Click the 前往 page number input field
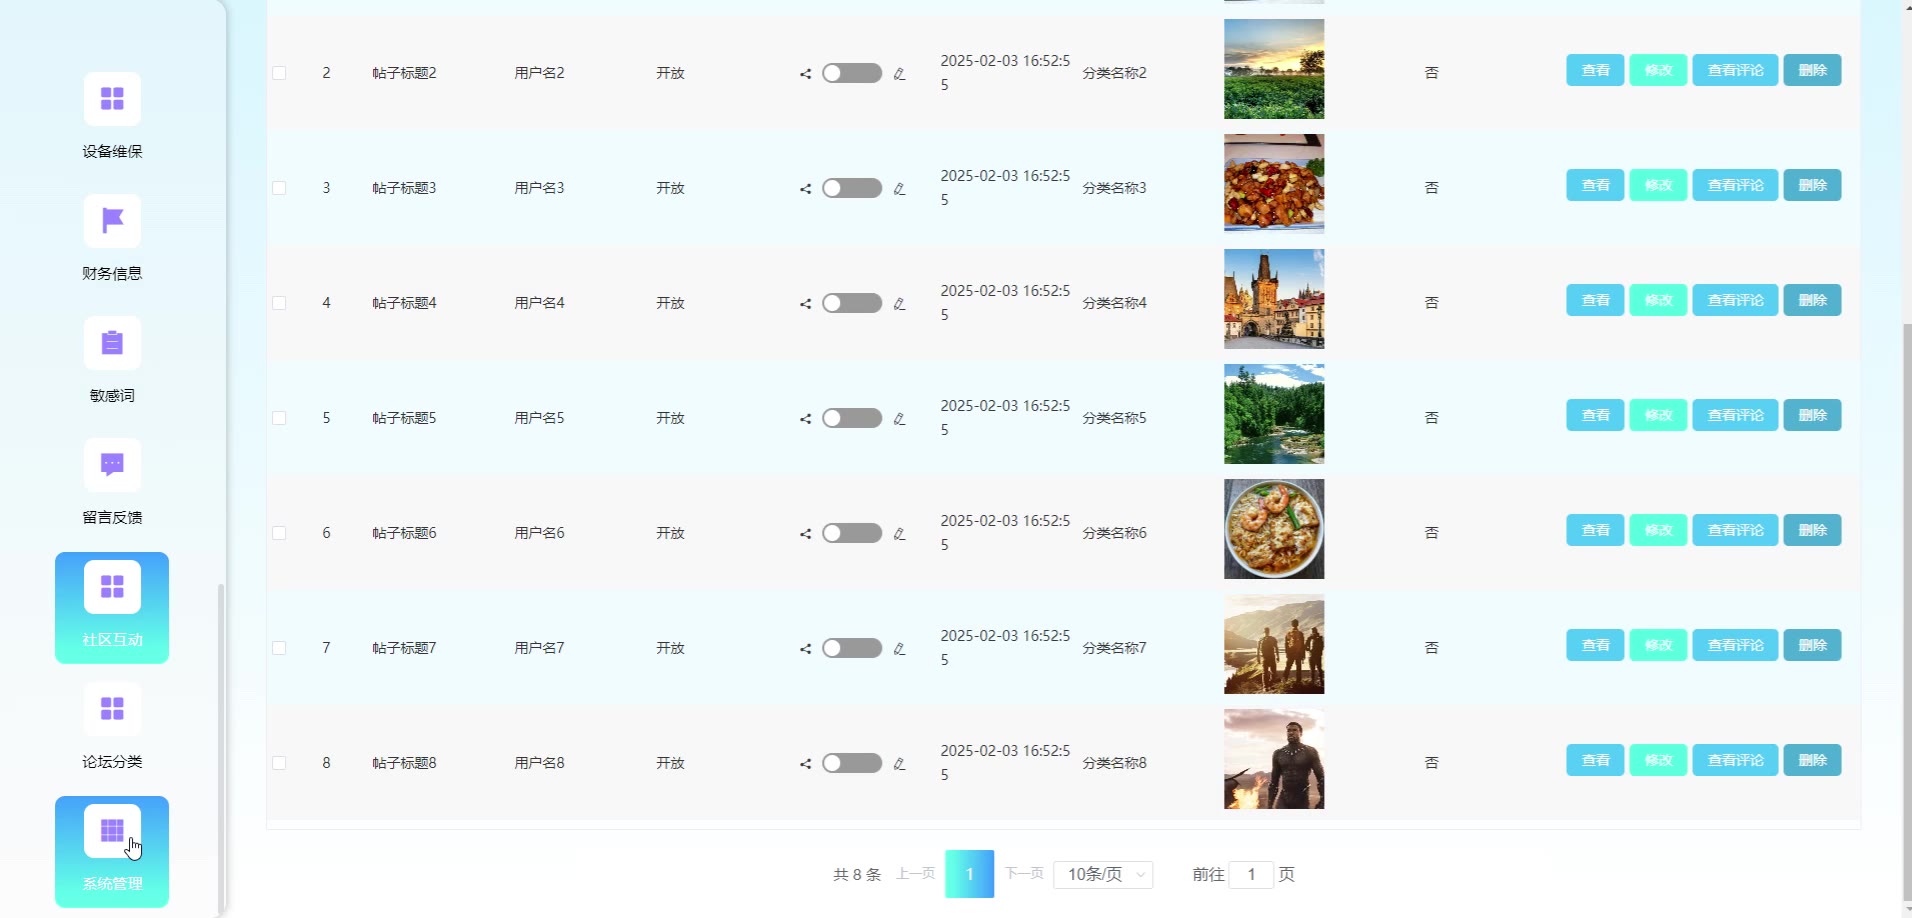This screenshot has height=918, width=1912. (x=1250, y=874)
